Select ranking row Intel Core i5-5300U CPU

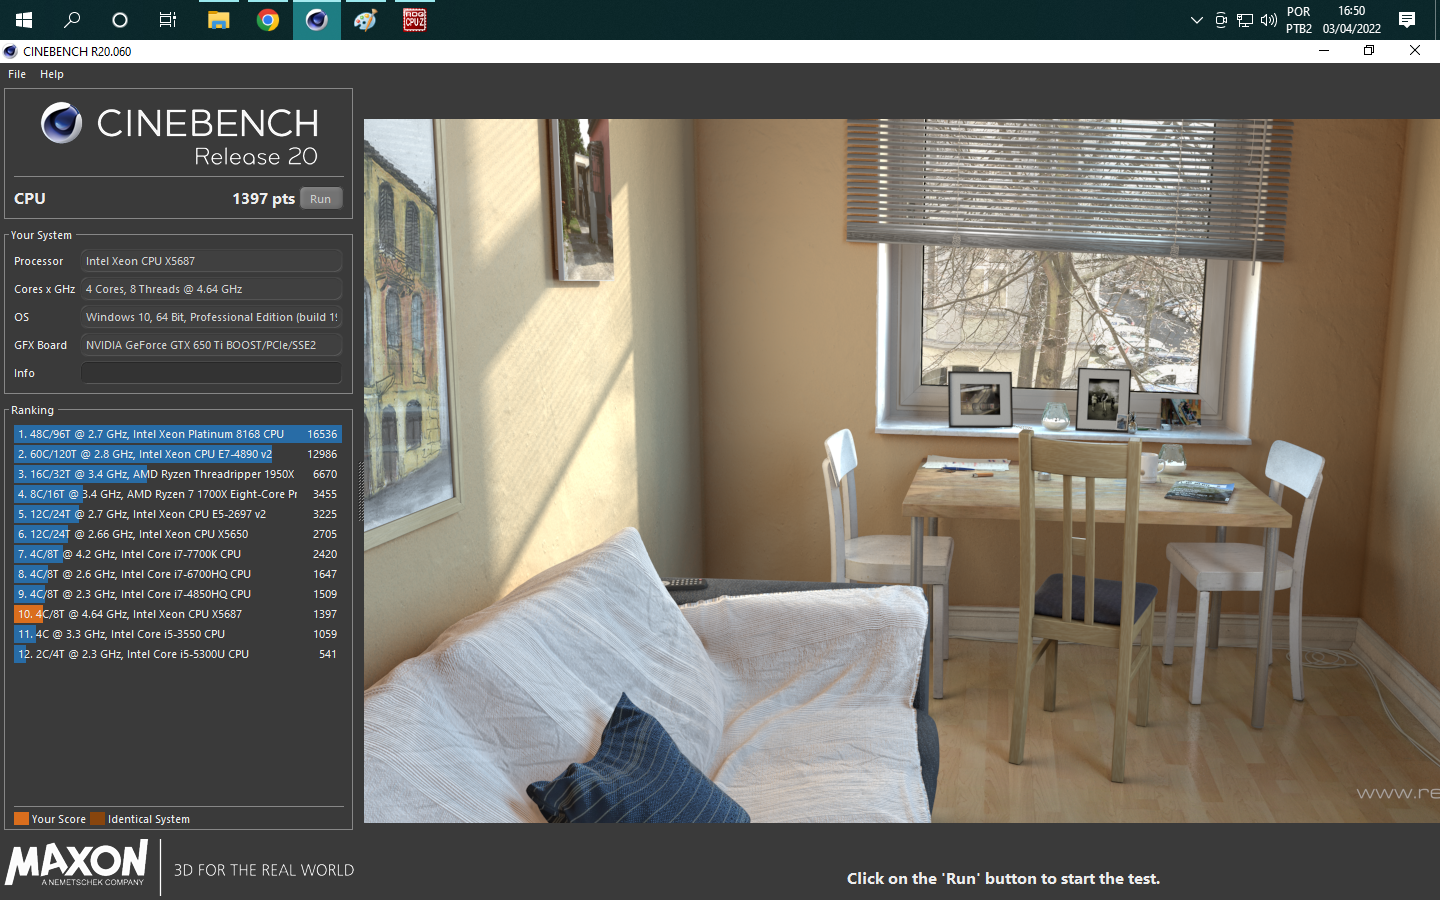coord(178,654)
